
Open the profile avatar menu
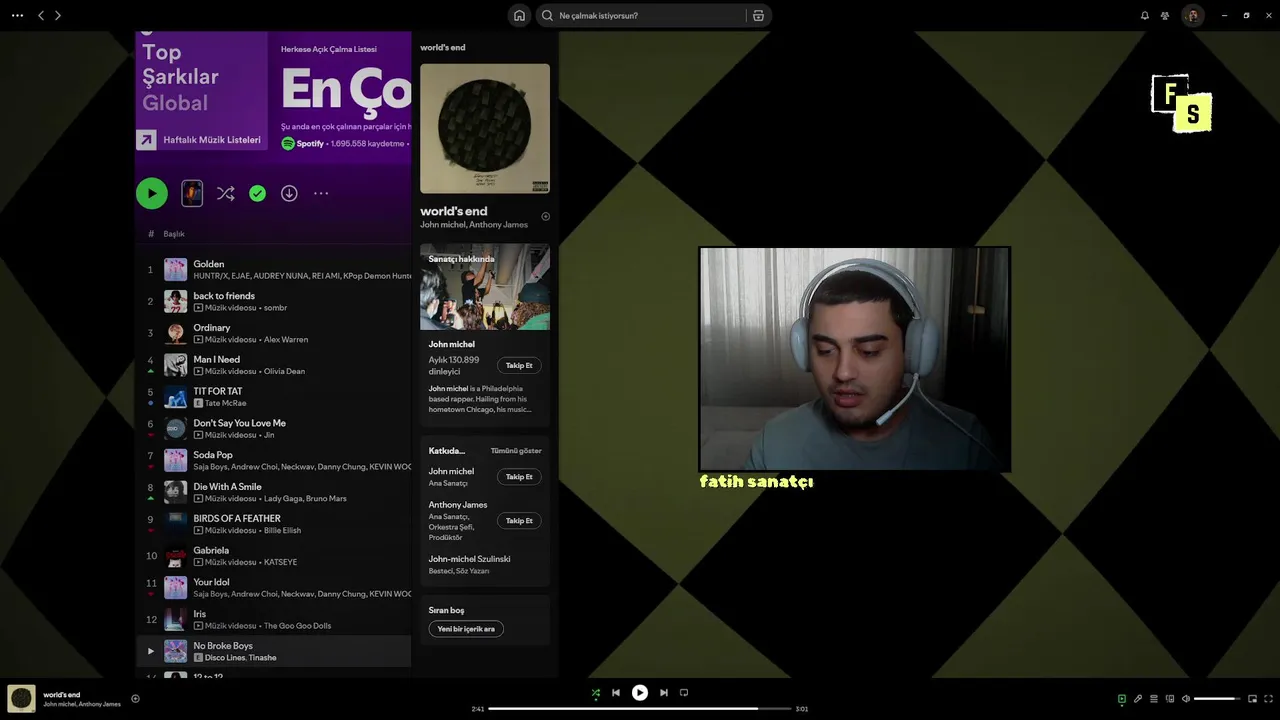1192,15
